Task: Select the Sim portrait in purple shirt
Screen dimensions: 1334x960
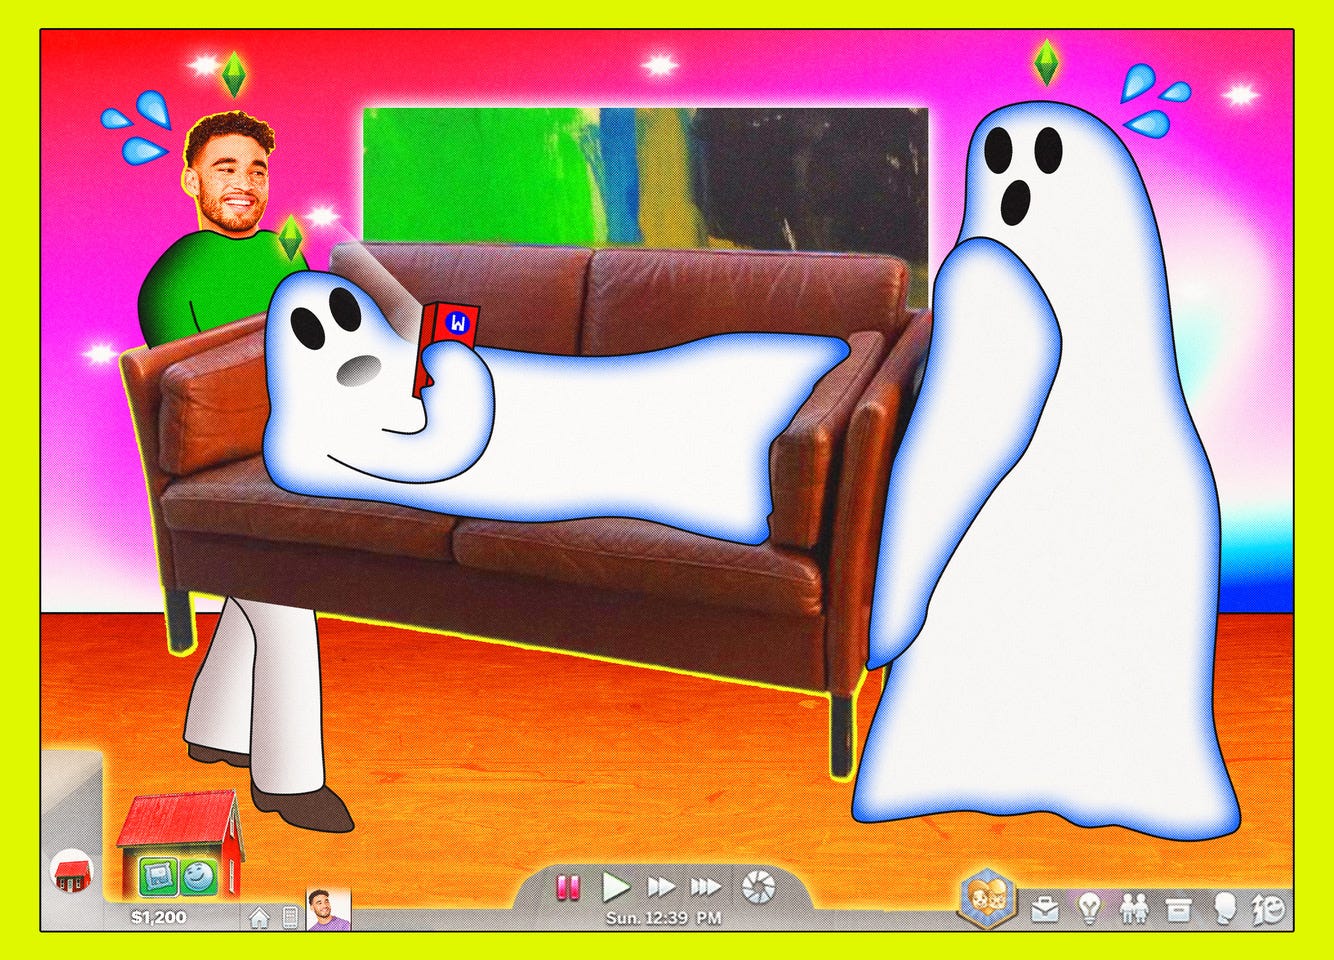Action: coord(328,910)
